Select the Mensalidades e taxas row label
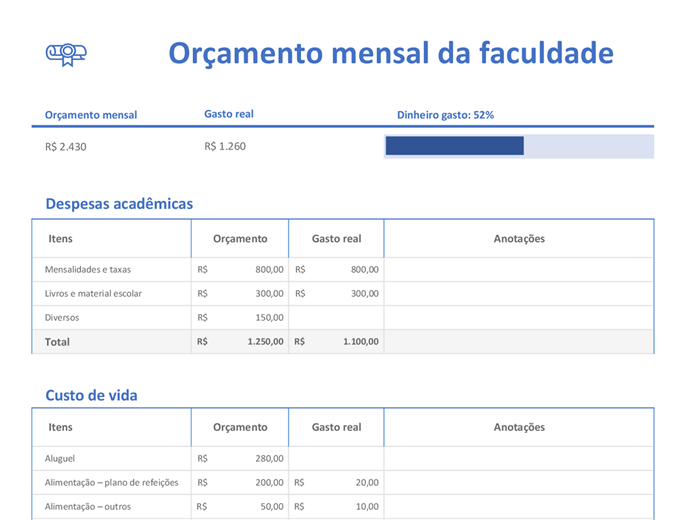The width and height of the screenshot is (675, 520). 88,269
